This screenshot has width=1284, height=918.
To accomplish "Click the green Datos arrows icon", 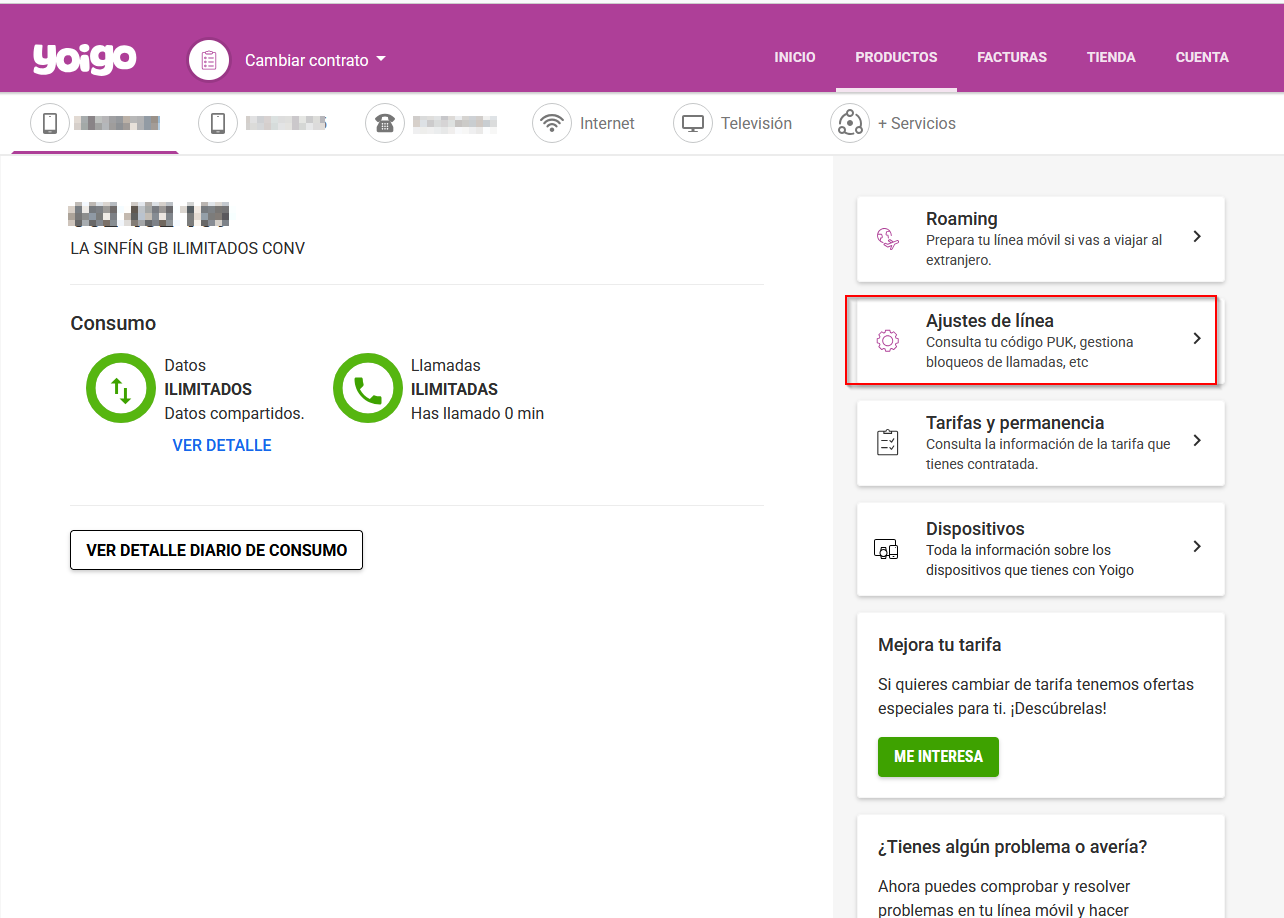I will tap(120, 388).
